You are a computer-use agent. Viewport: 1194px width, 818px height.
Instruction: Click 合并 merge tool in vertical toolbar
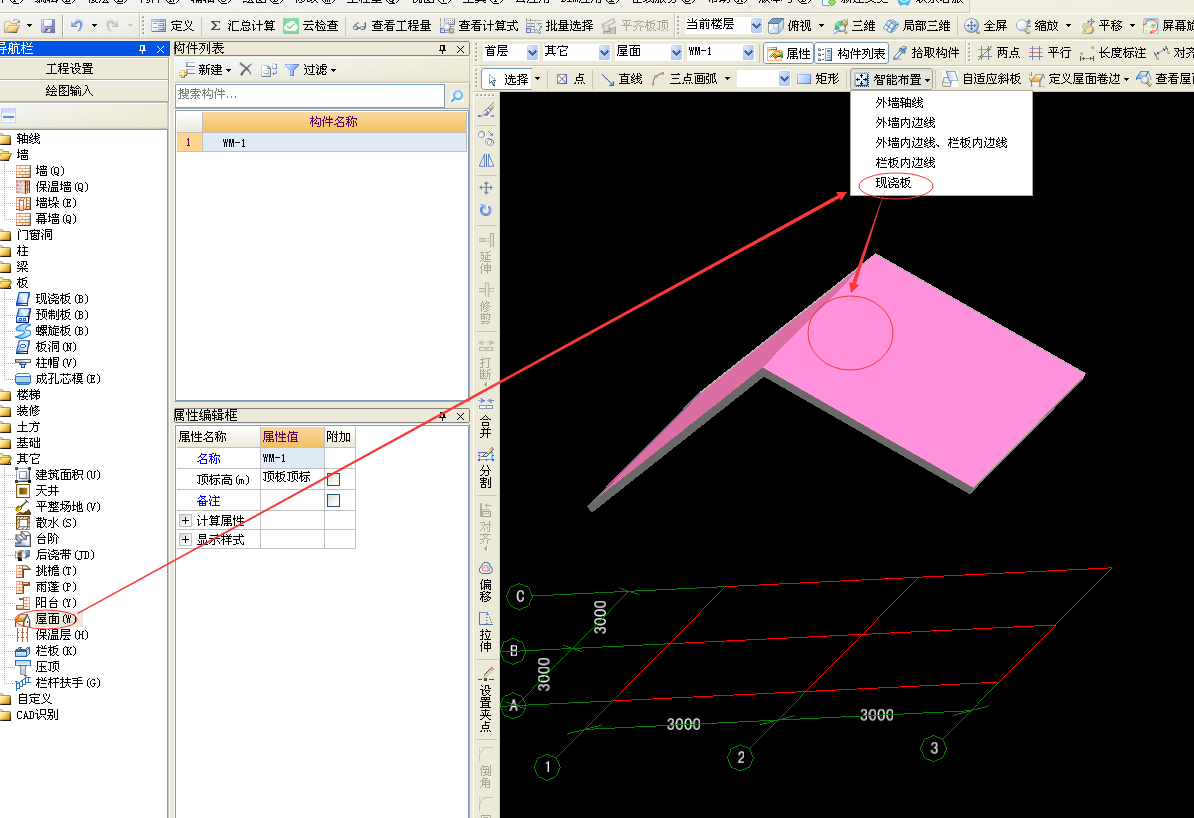[486, 417]
